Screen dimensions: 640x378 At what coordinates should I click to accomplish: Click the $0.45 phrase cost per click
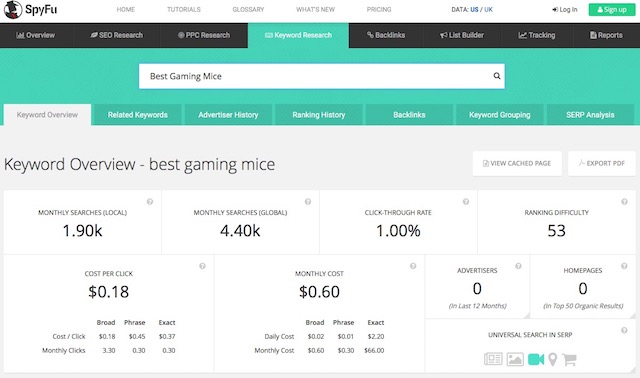click(137, 336)
